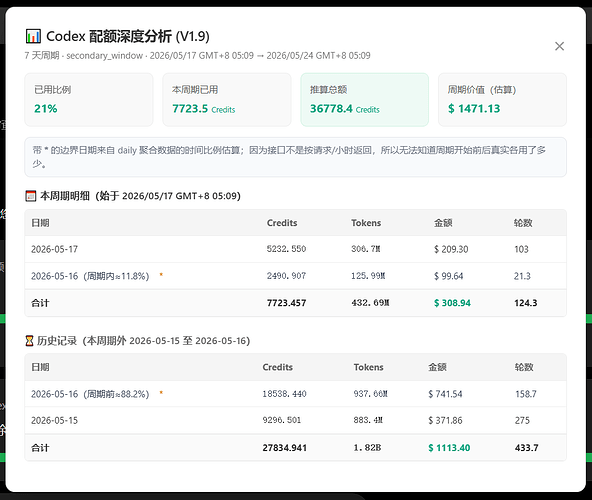Click the Tokens value 125.99M
Image resolution: width=592 pixels, height=500 pixels.
coord(368,276)
